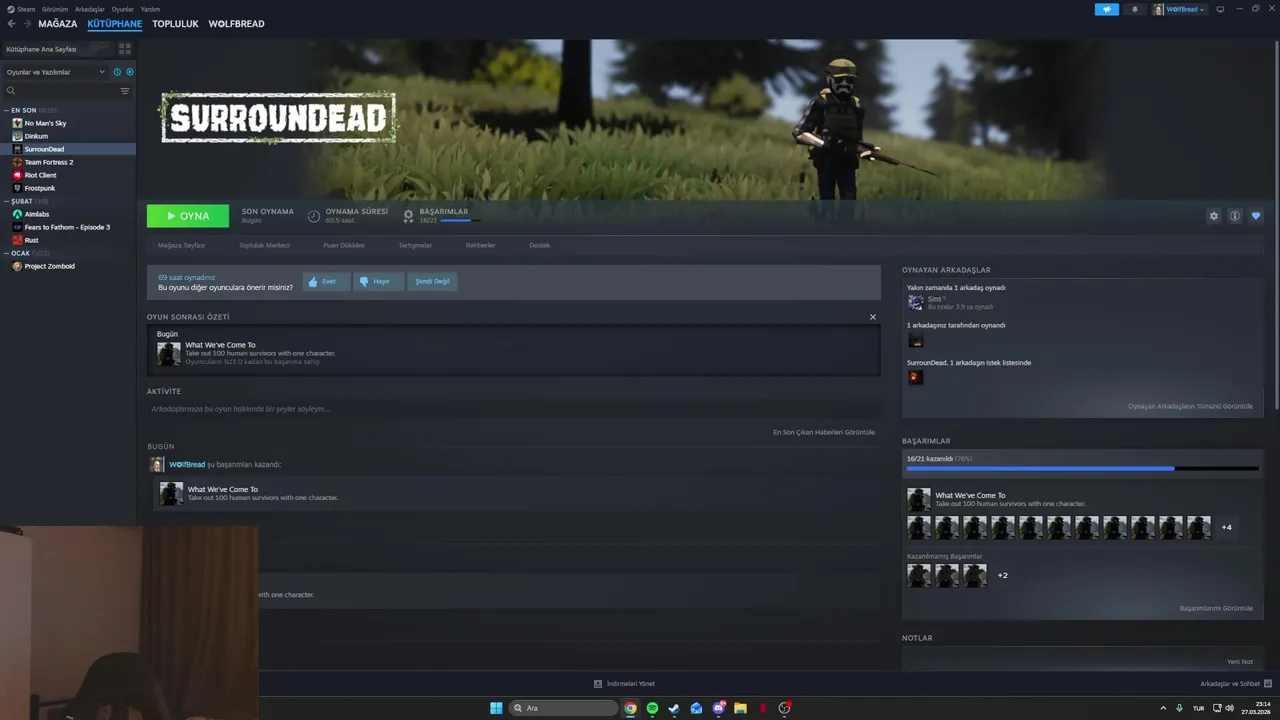Open the Görünüm menu
1280x720 pixels.
(55, 9)
